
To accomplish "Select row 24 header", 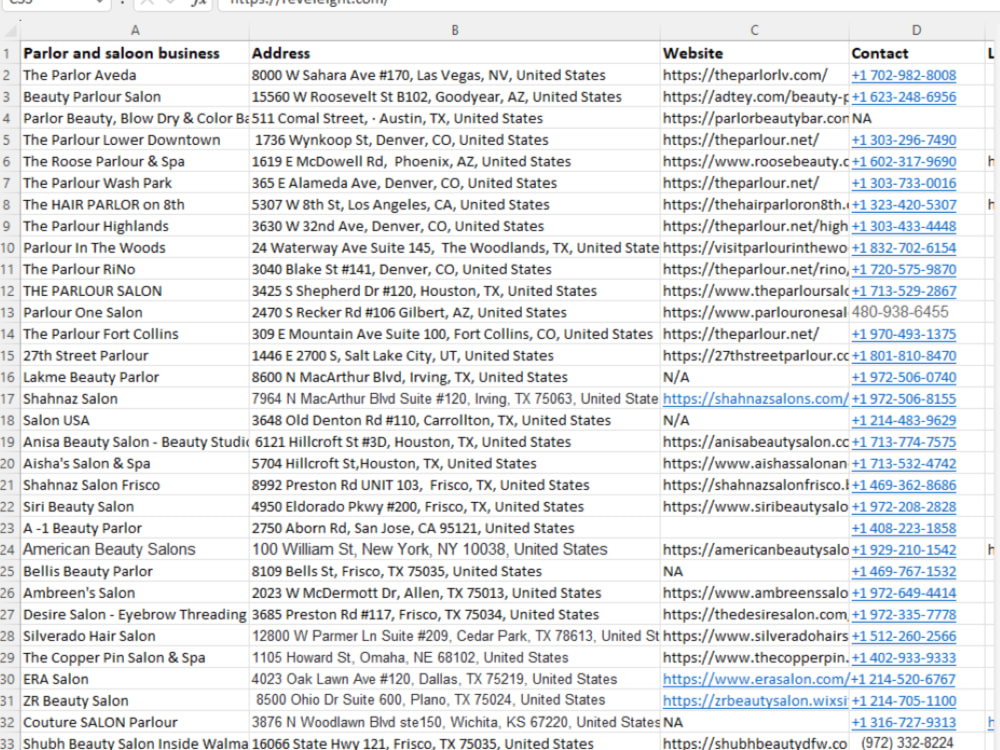I will pos(8,550).
